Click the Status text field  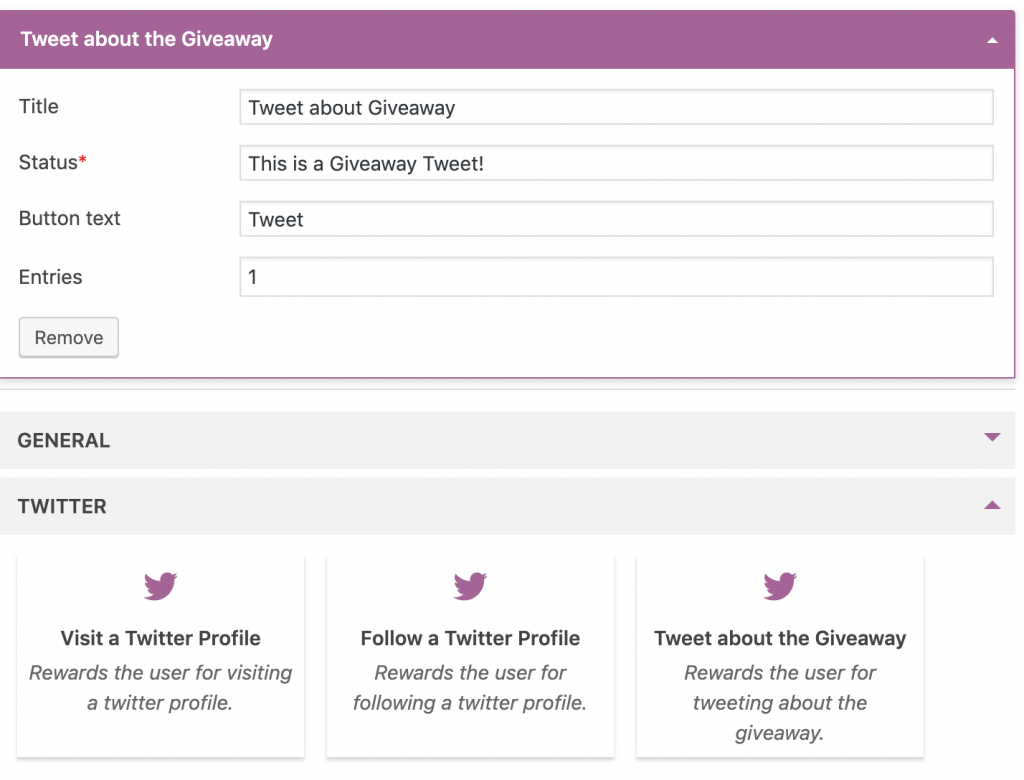pyautogui.click(x=616, y=163)
